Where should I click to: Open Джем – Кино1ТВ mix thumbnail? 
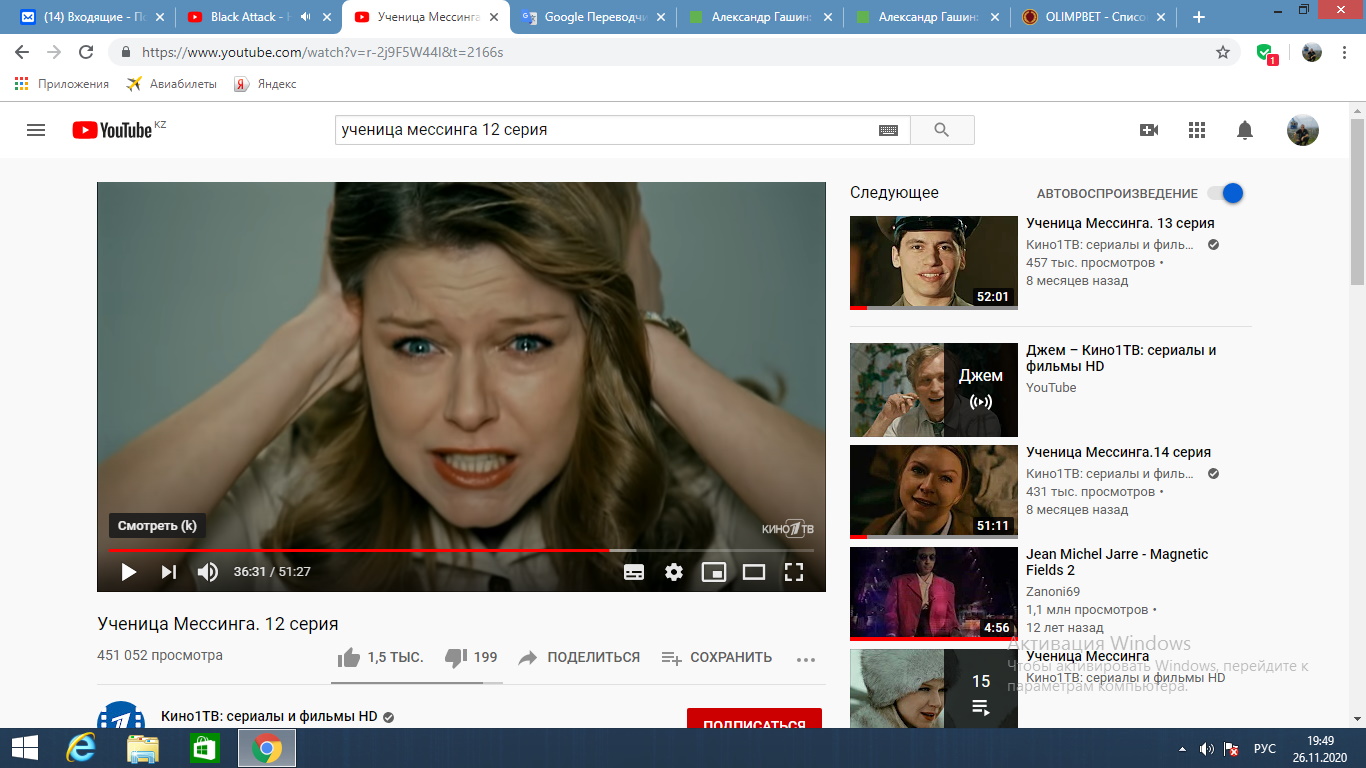[x=934, y=390]
